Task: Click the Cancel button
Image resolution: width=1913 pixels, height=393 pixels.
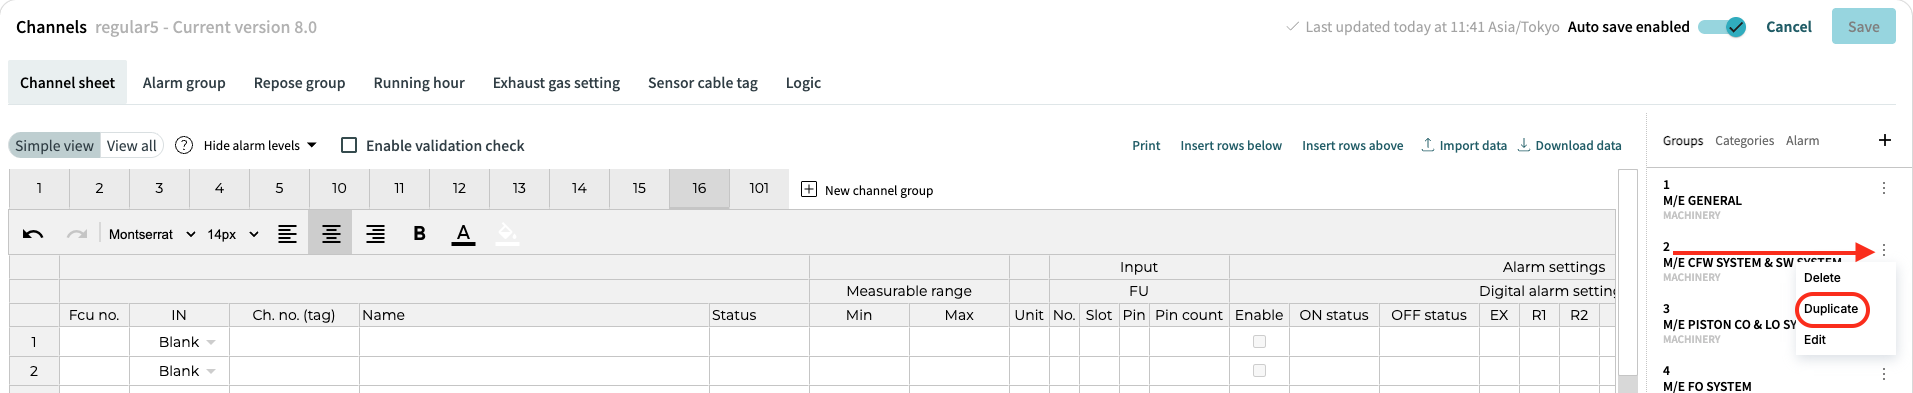Action: (x=1789, y=27)
